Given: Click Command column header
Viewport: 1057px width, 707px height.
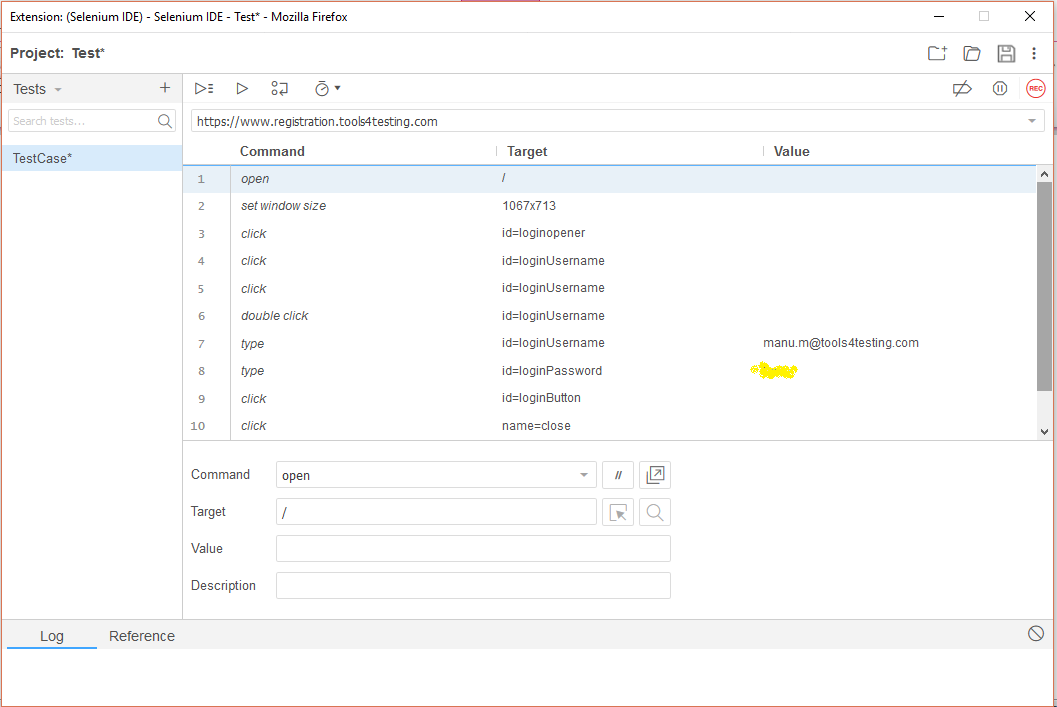Looking at the screenshot, I should [x=272, y=151].
